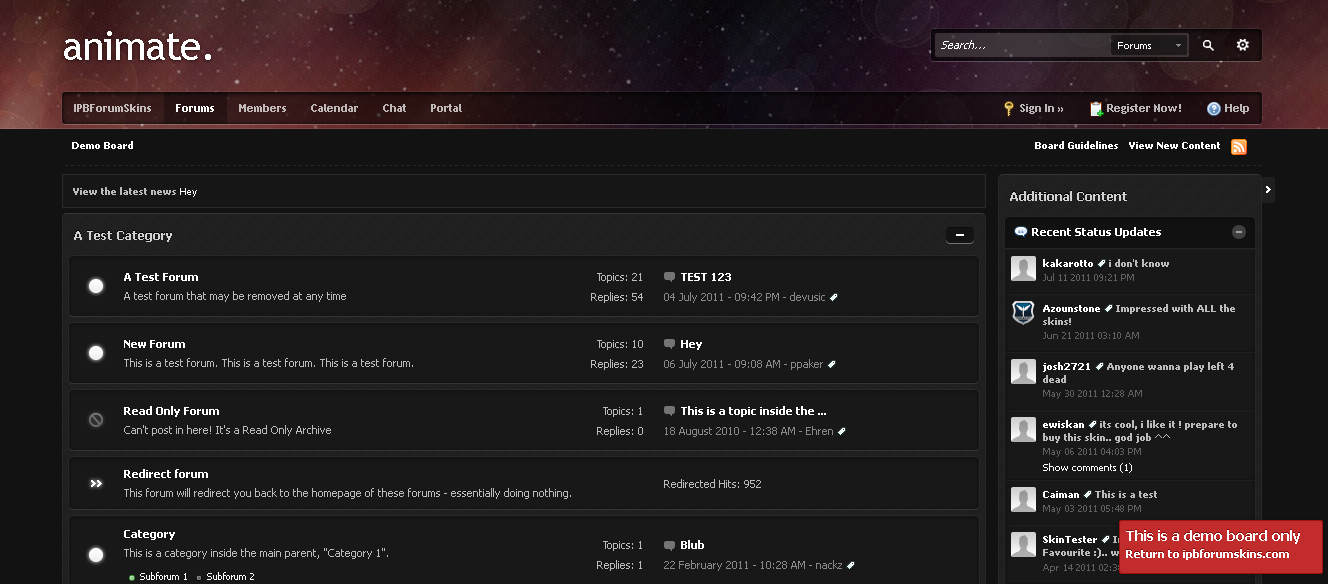Open the Members tab
1328x584 pixels.
coord(262,108)
